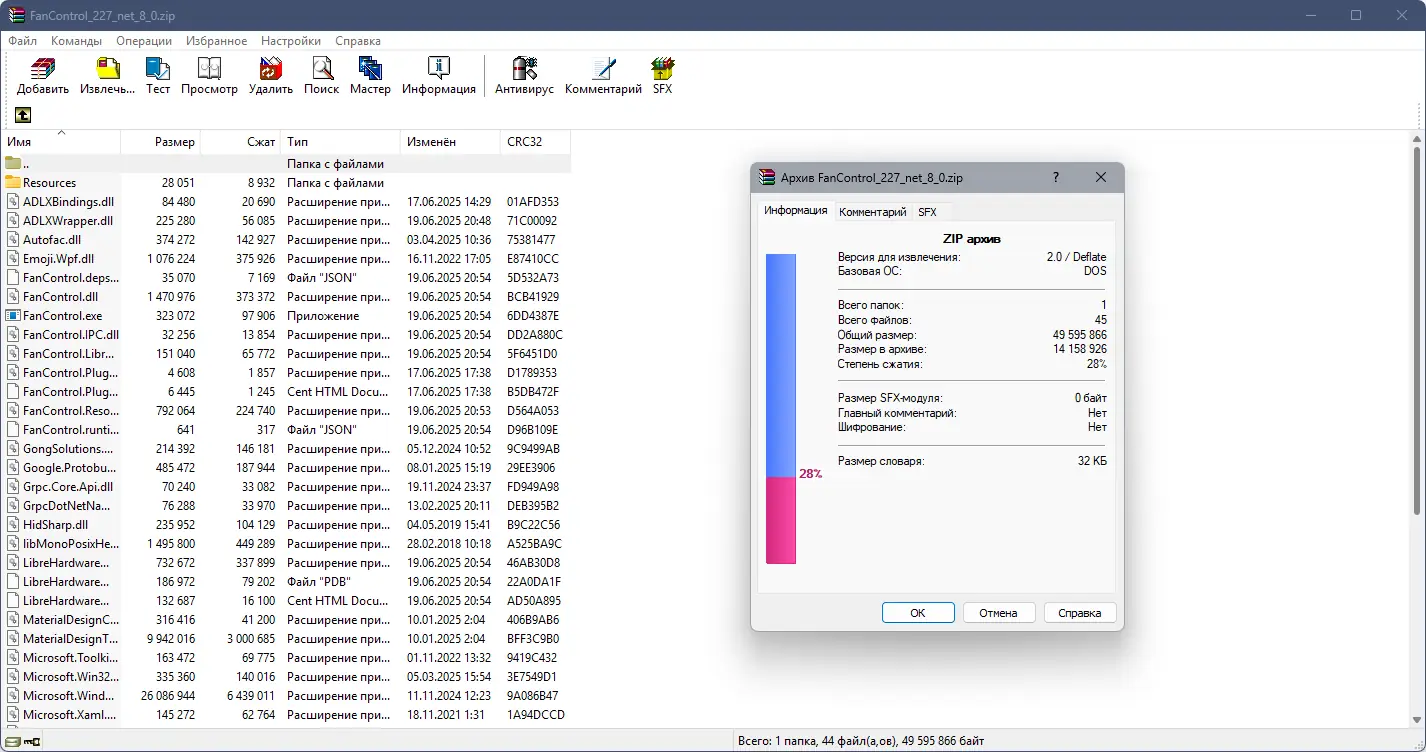
Task: Sort by the Изменён column header
Action: [x=451, y=142]
